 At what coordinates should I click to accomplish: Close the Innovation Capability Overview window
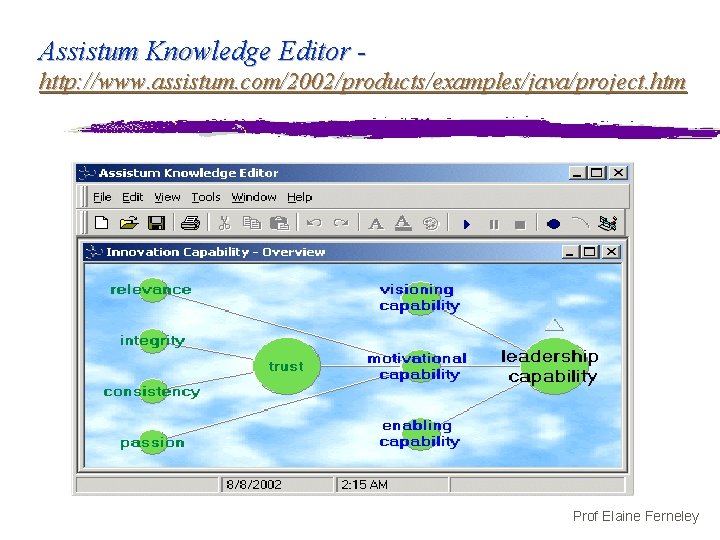611,252
